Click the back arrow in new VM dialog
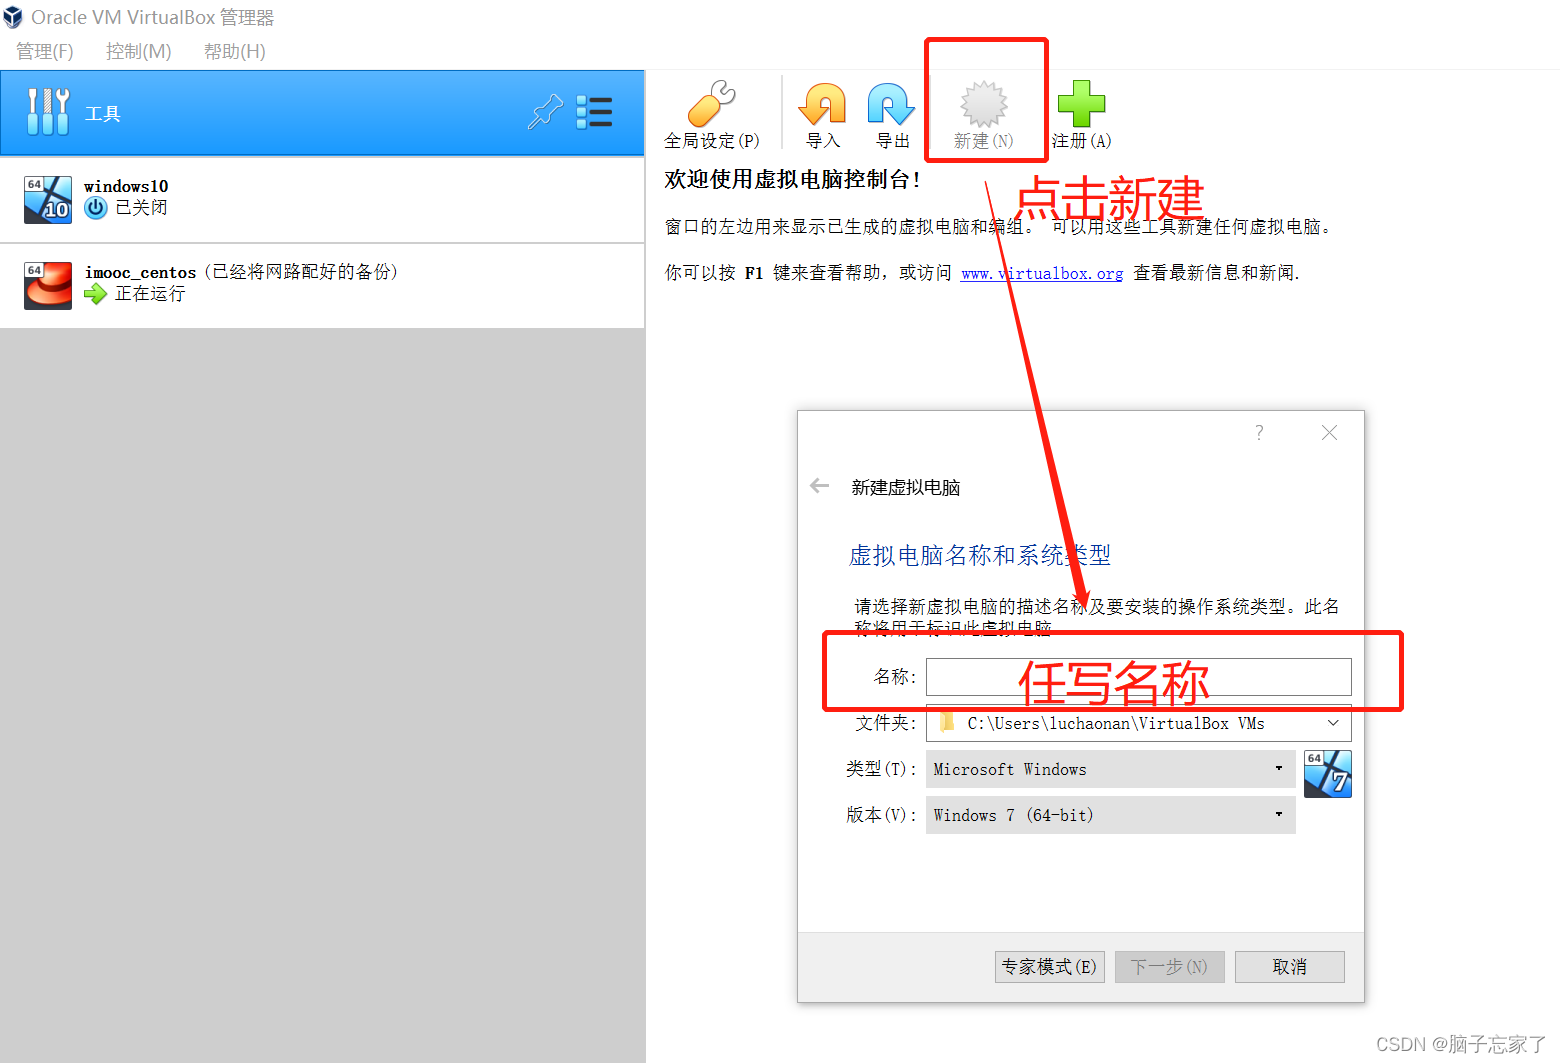Image resolution: width=1560 pixels, height=1063 pixels. [819, 485]
